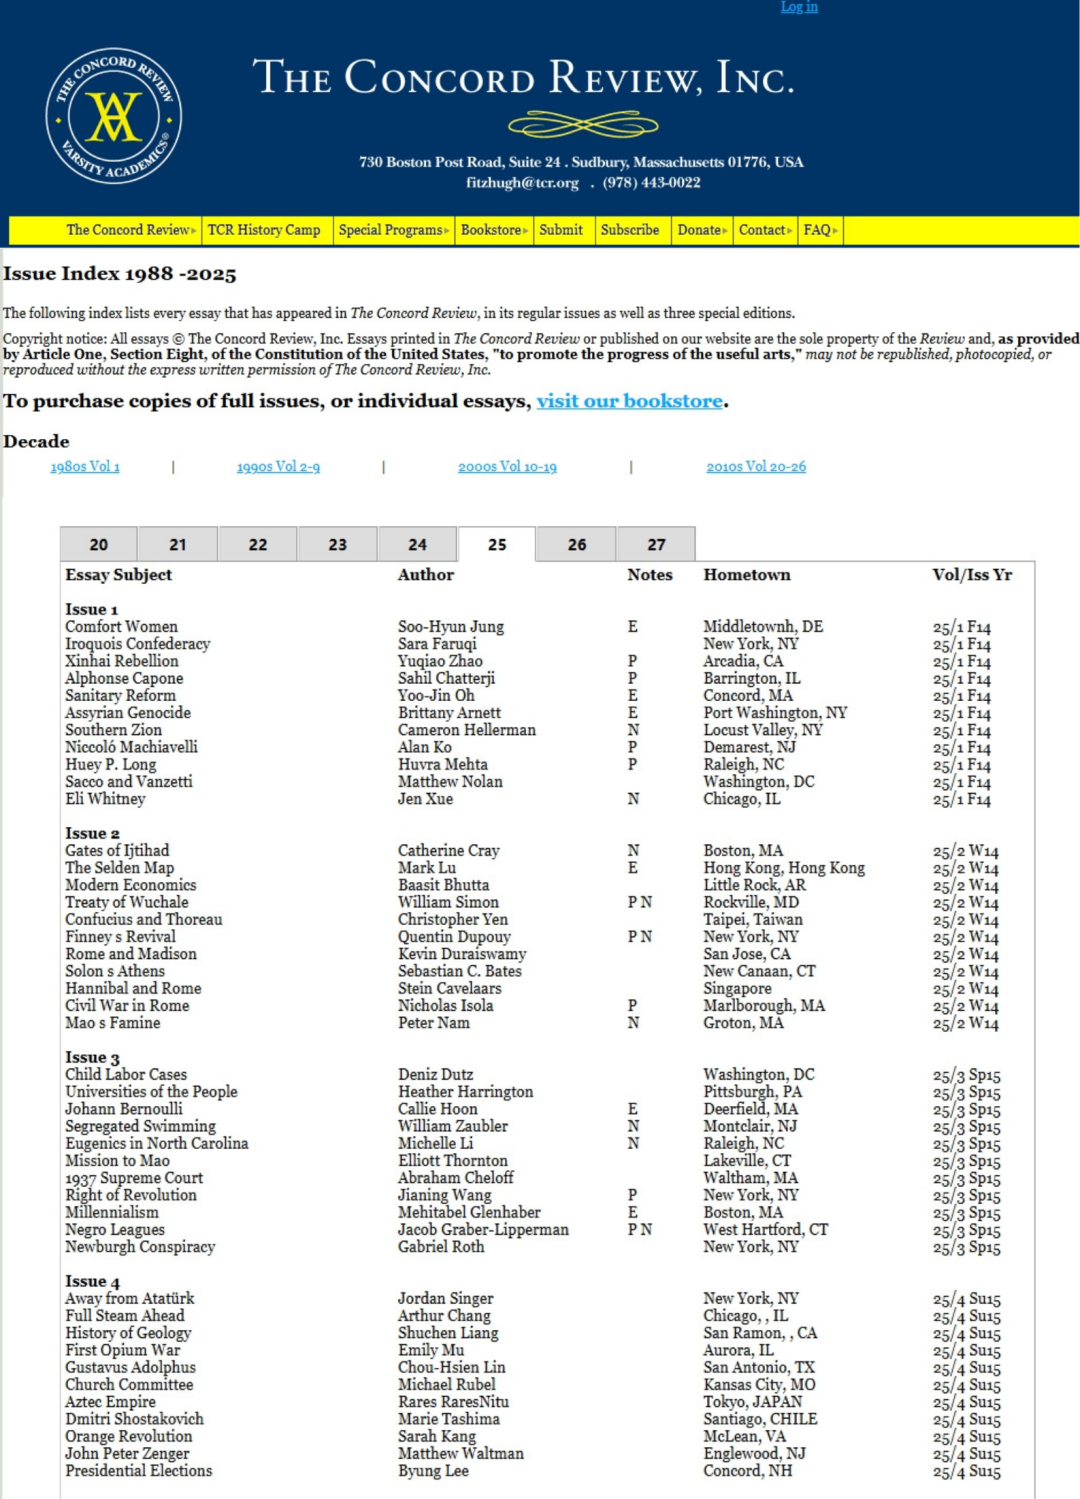Open the TCR History Camp page

pos(264,230)
